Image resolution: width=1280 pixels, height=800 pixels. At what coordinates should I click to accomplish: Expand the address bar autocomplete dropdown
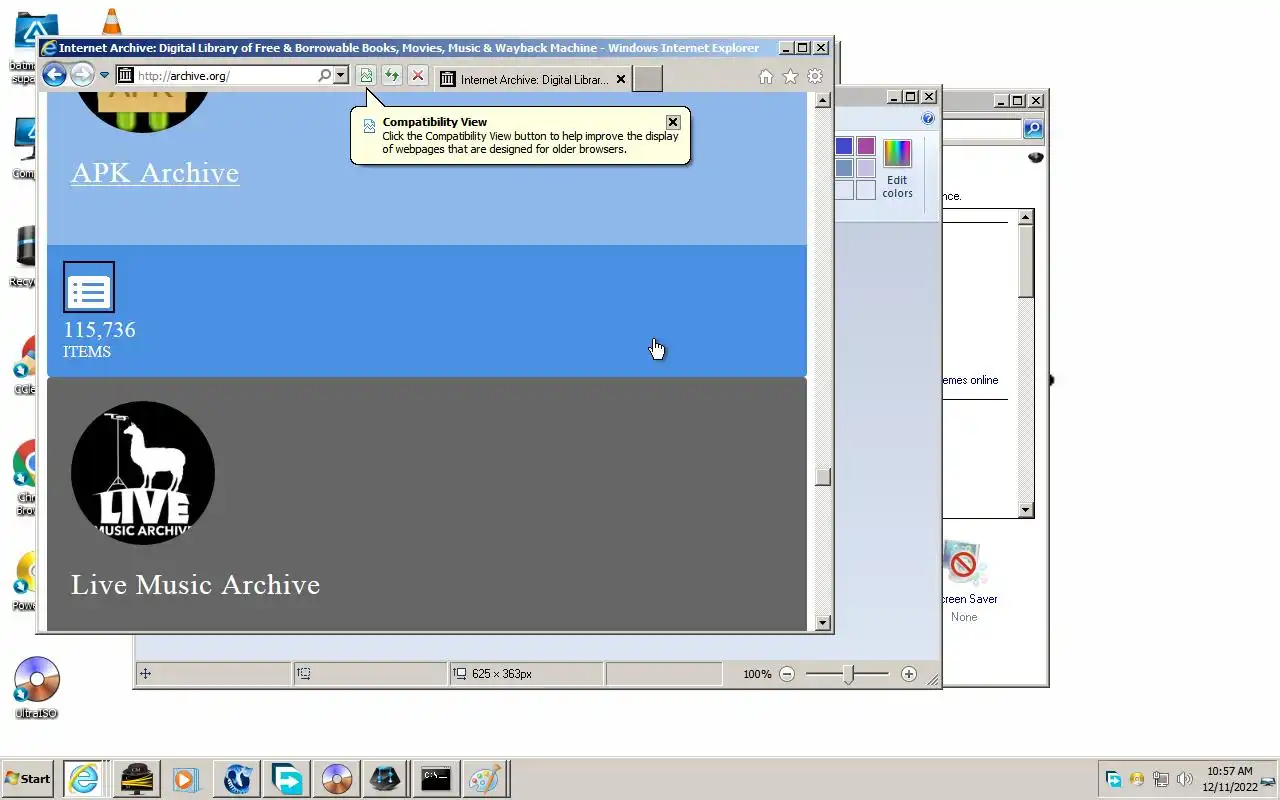click(x=341, y=75)
